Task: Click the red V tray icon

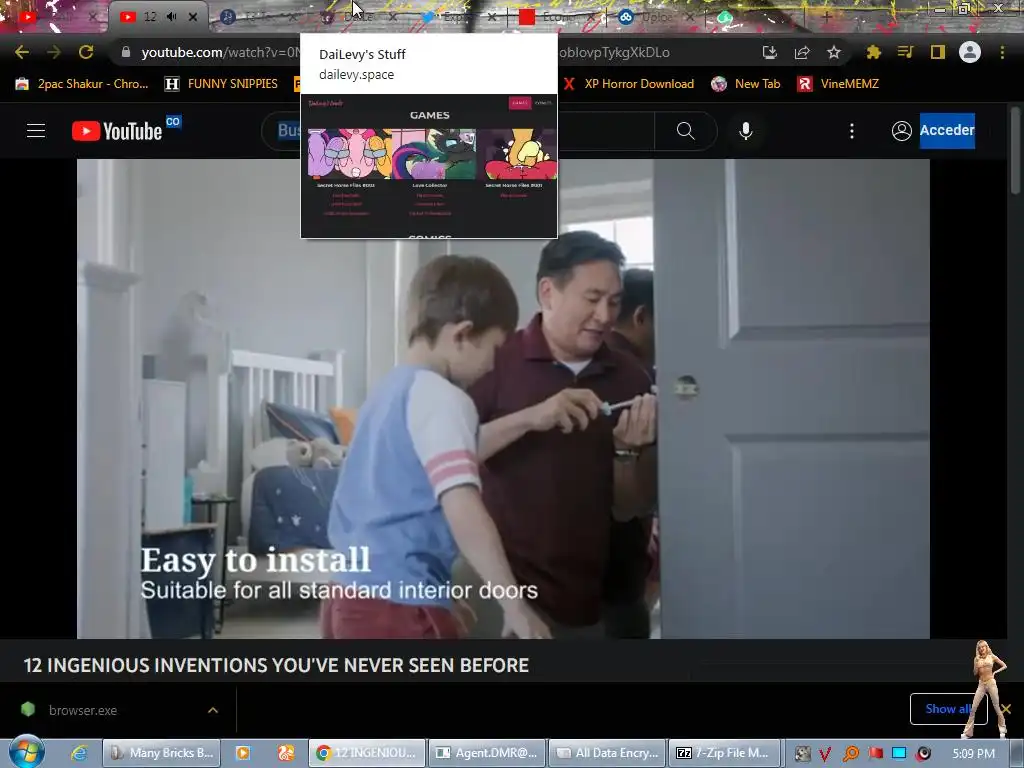Action: pos(825,754)
